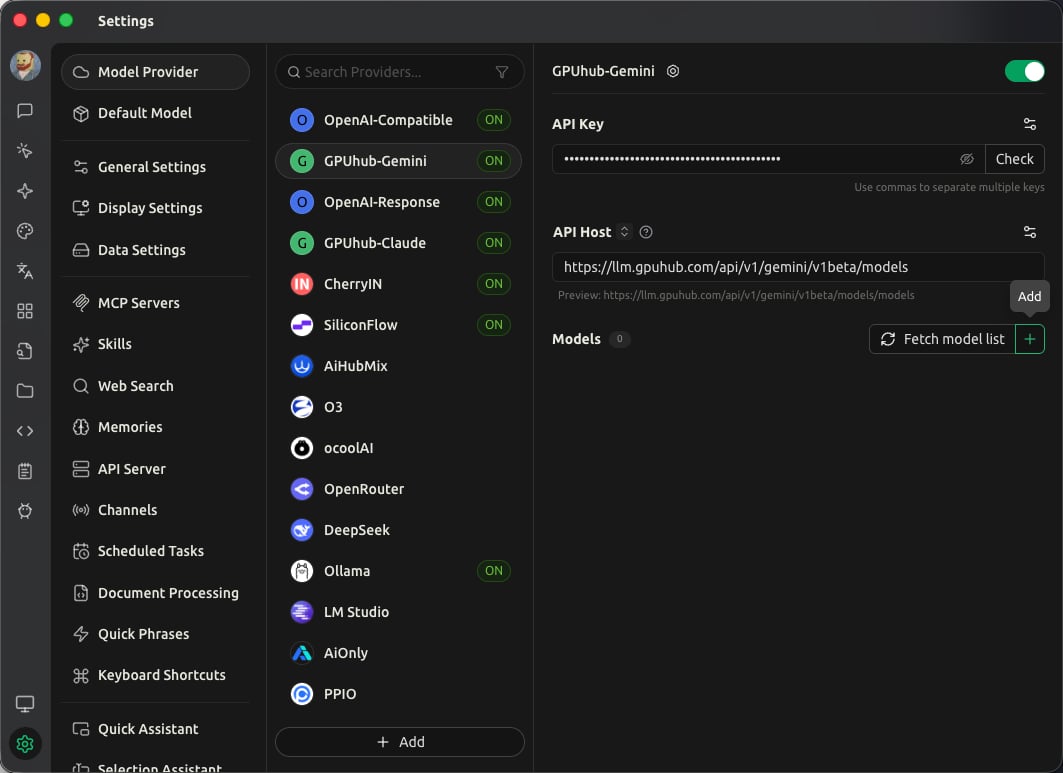
Task: Click the API Host help question icon
Action: 646,232
